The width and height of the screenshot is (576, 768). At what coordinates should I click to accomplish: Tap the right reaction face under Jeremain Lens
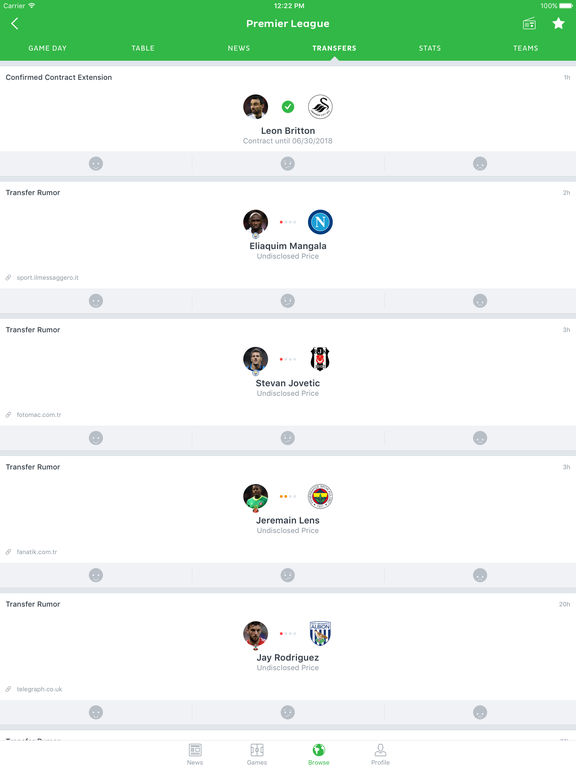[x=480, y=575]
